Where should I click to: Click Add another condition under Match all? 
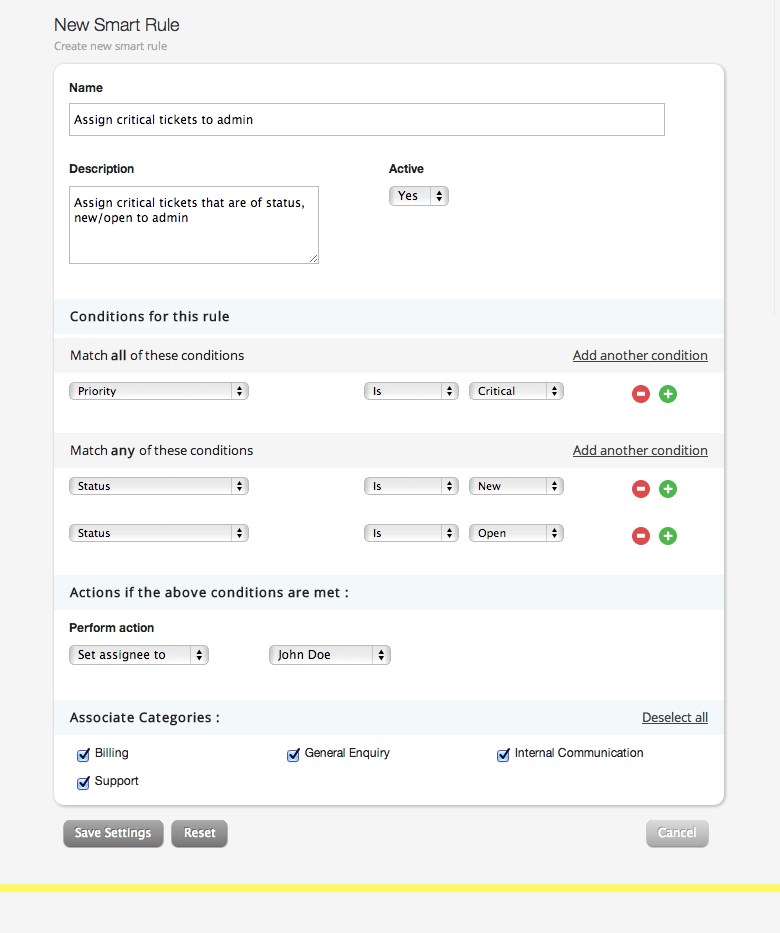click(640, 355)
